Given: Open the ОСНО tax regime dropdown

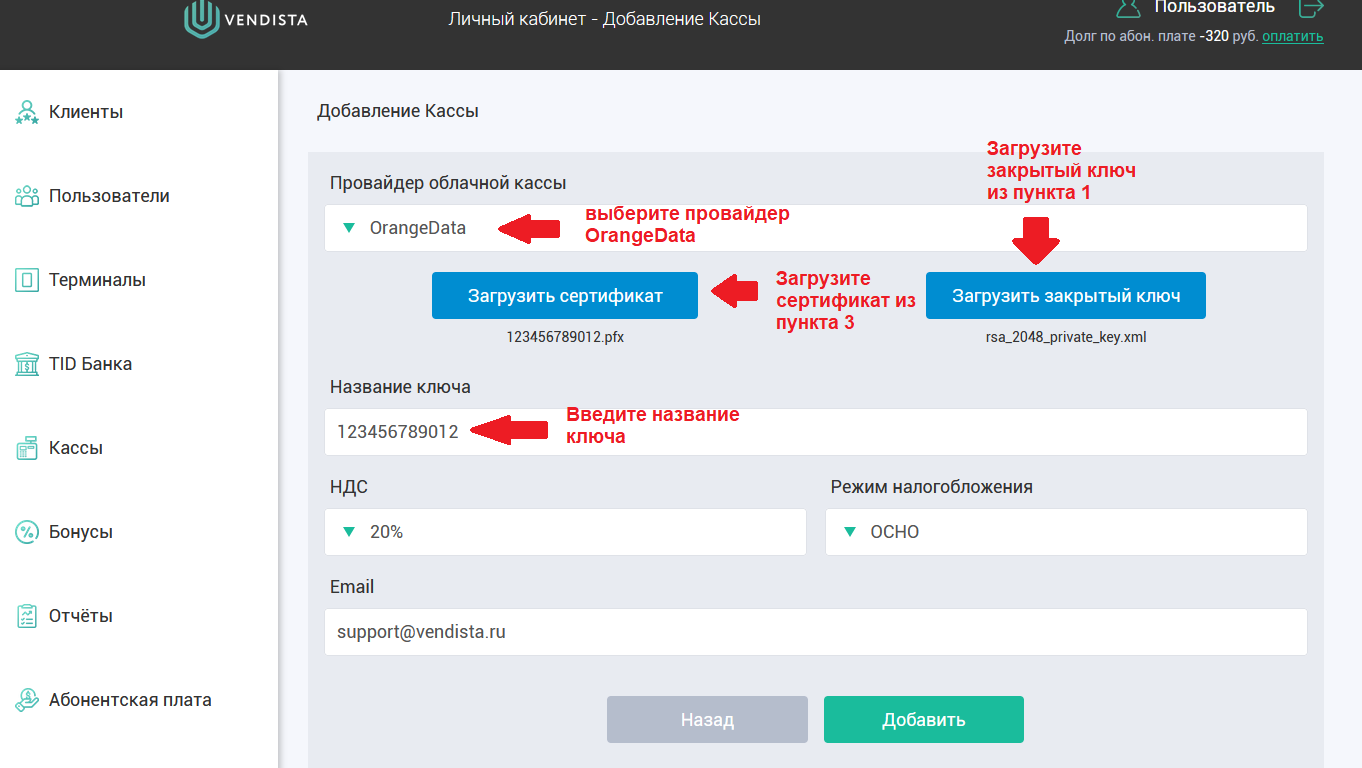Looking at the screenshot, I should click(x=1065, y=532).
